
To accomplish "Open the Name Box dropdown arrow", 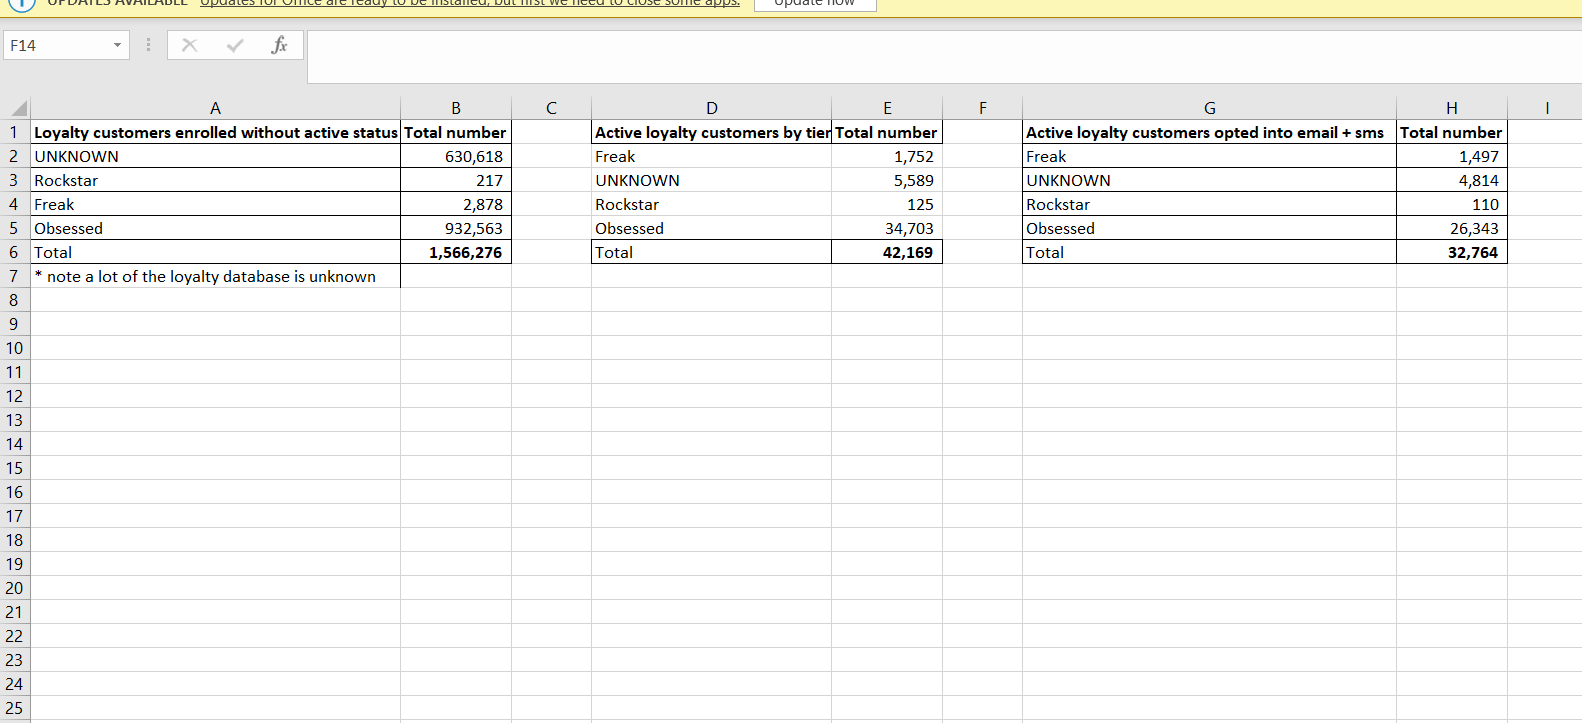I will (x=117, y=45).
